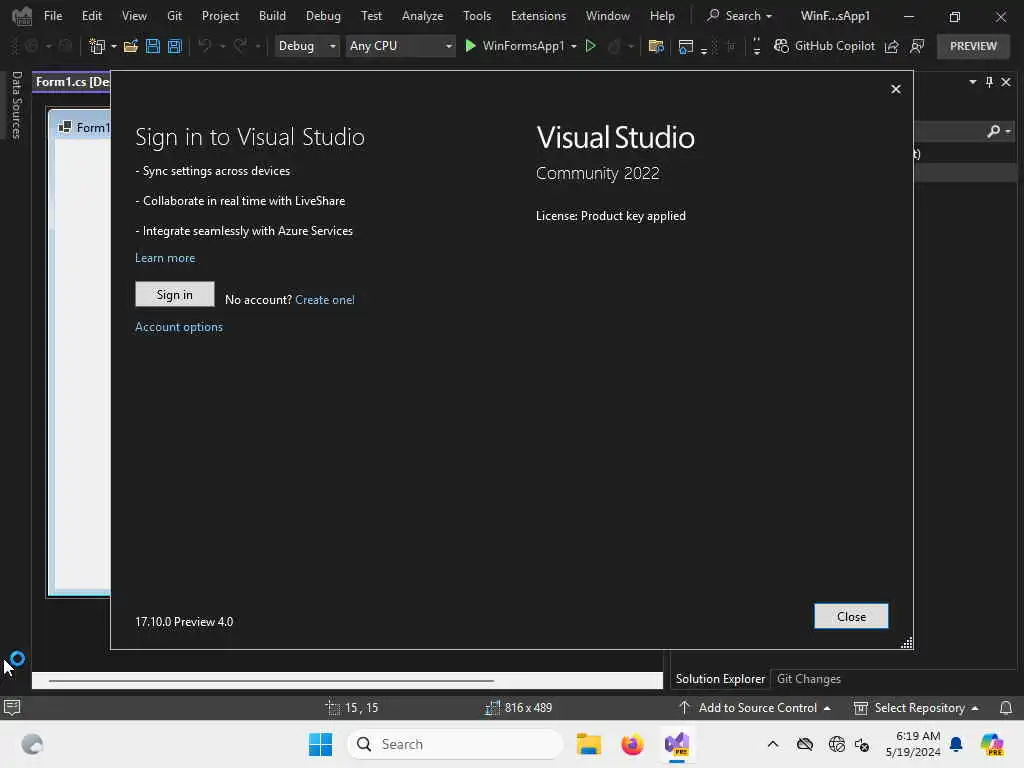Select the Form1.cs design tab
The width and height of the screenshot is (1024, 768).
[x=72, y=82]
